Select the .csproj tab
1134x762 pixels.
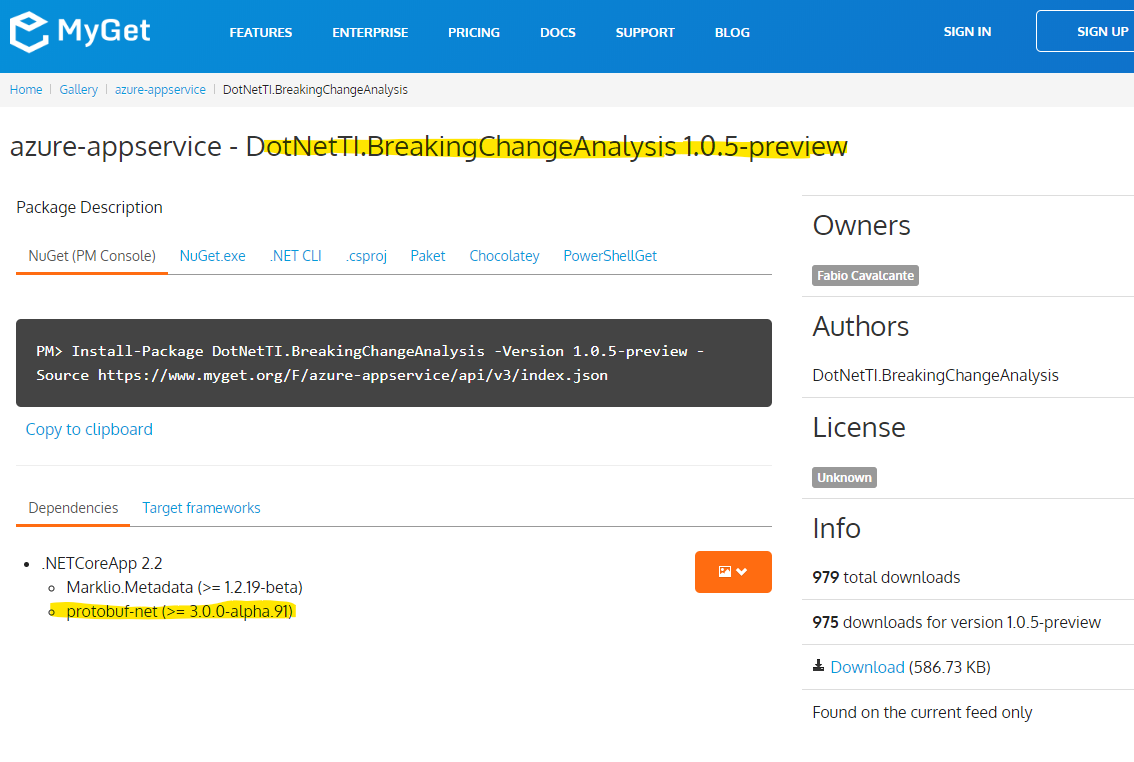tap(366, 256)
